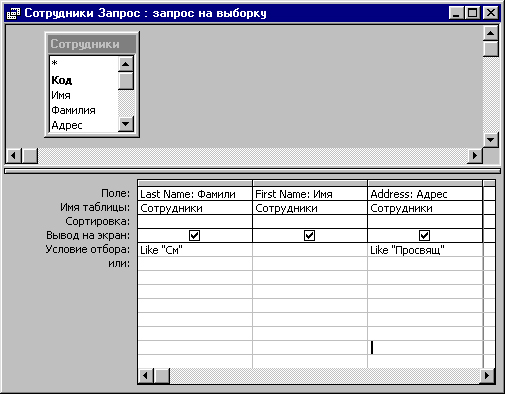Click the Поле: row label
Screen dimensions: 505x394
click(116, 193)
